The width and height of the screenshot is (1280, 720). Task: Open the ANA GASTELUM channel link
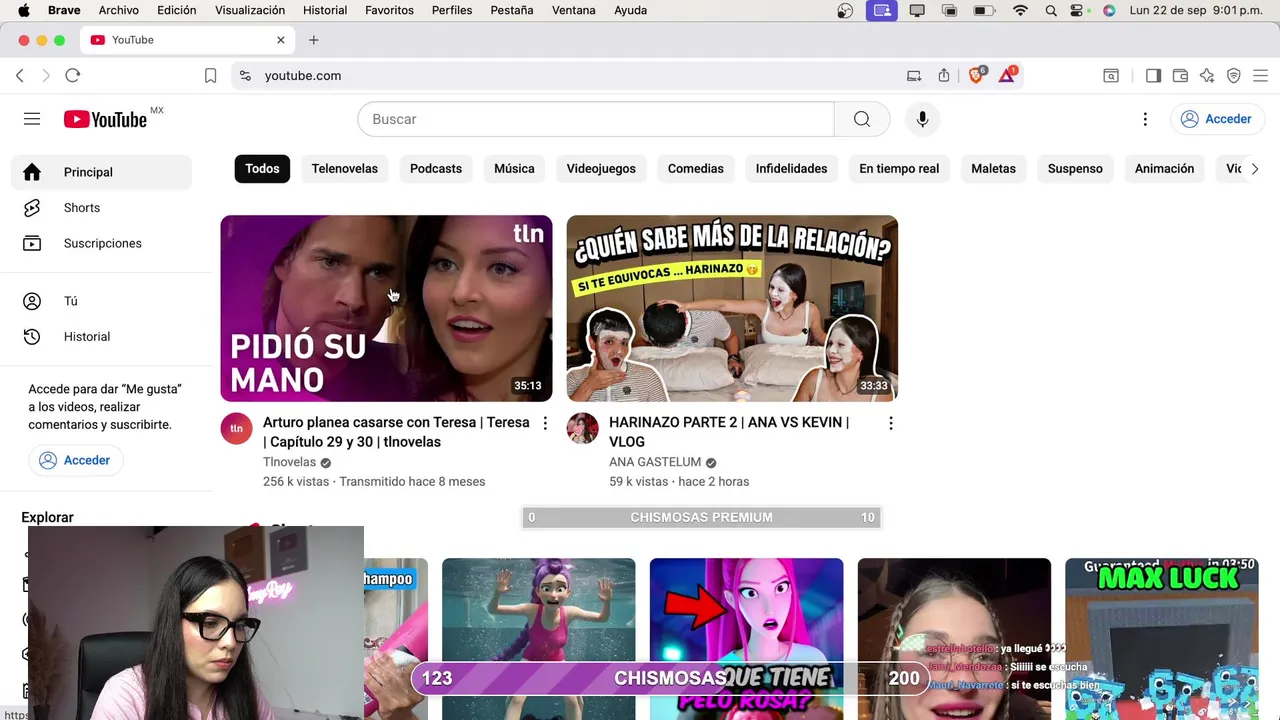coord(655,462)
